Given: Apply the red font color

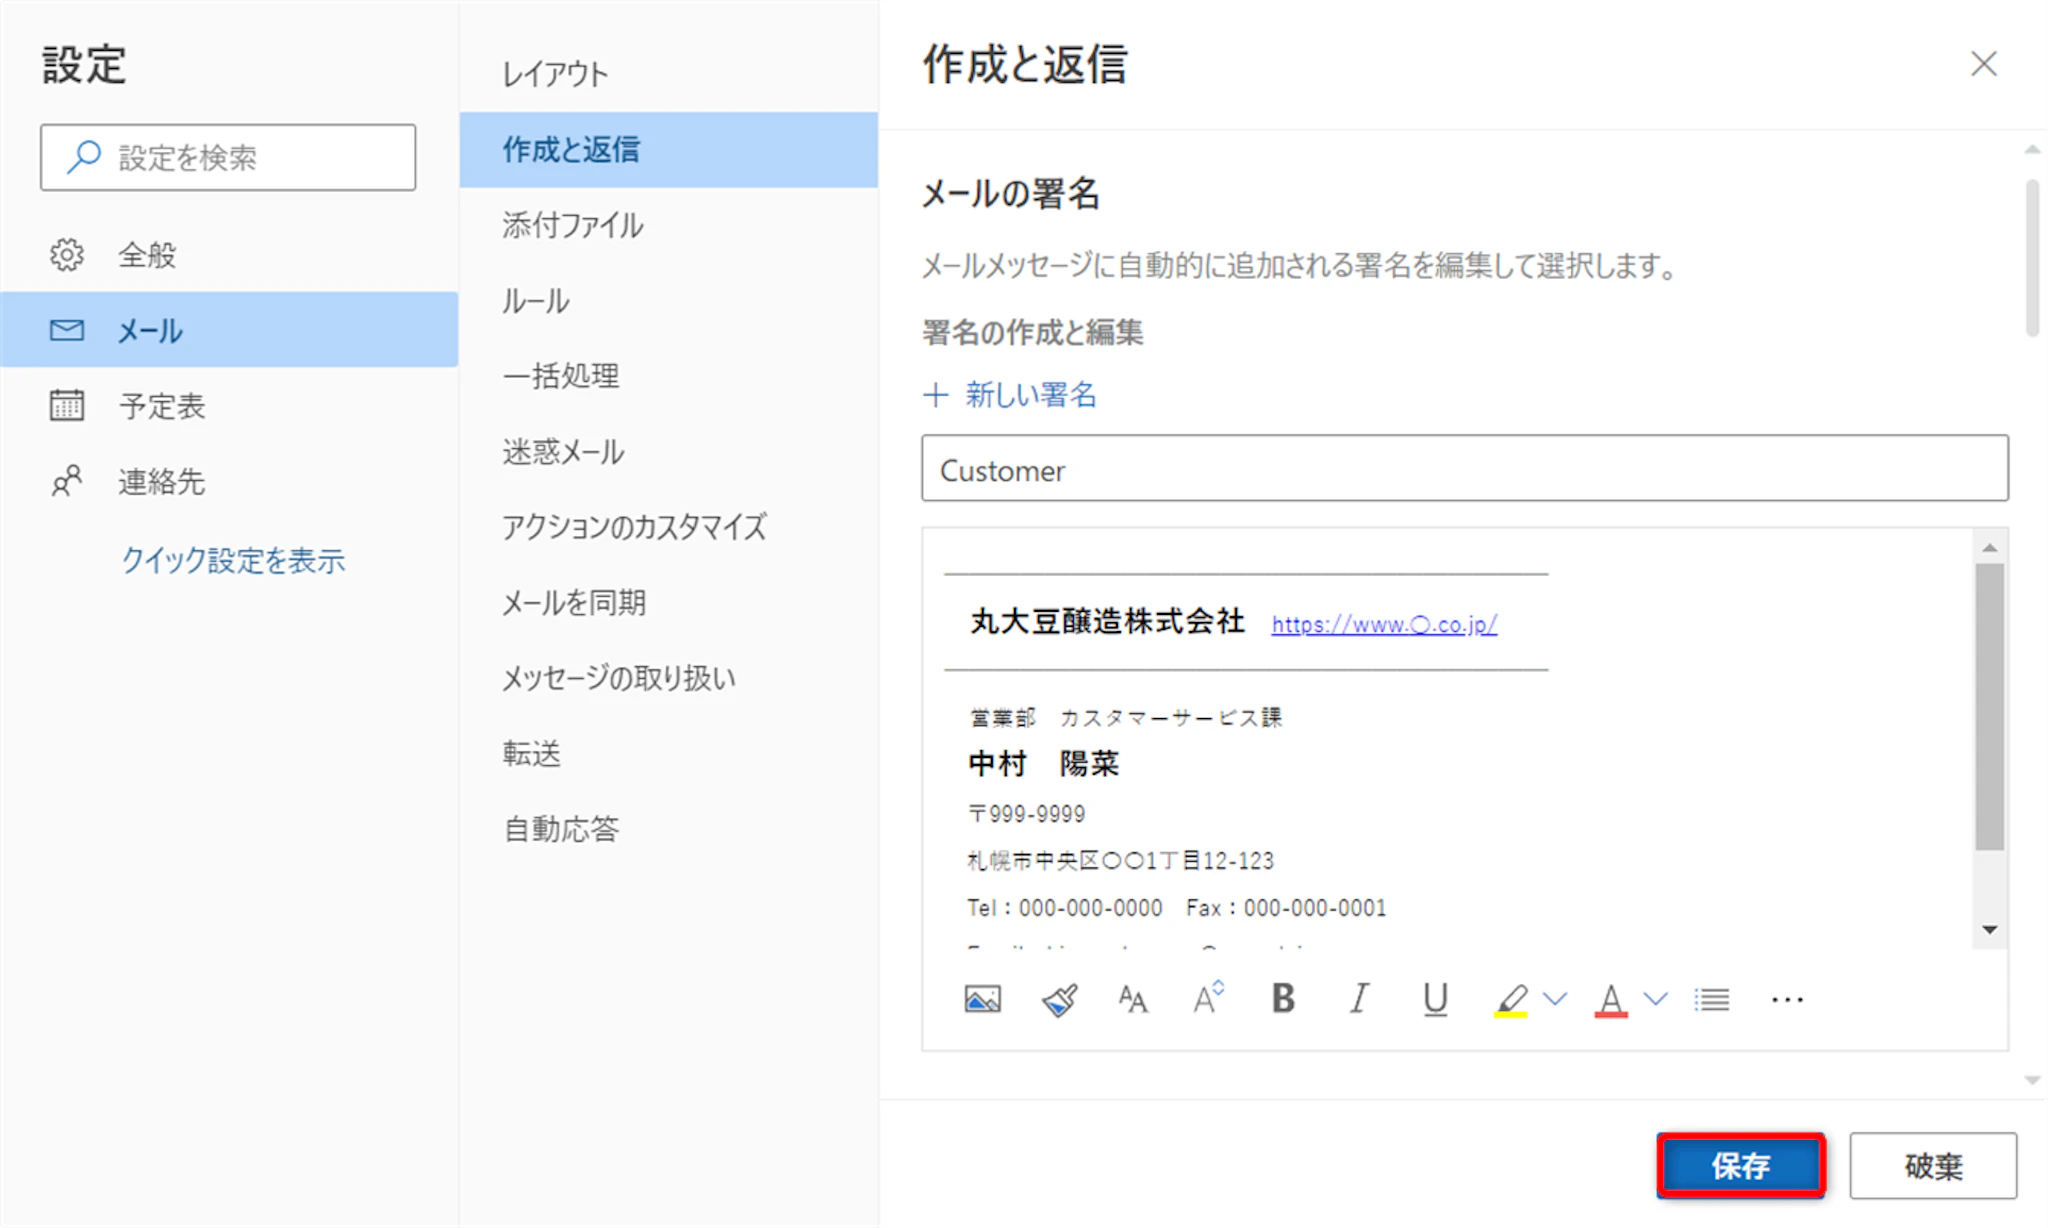Looking at the screenshot, I should pos(1610,999).
